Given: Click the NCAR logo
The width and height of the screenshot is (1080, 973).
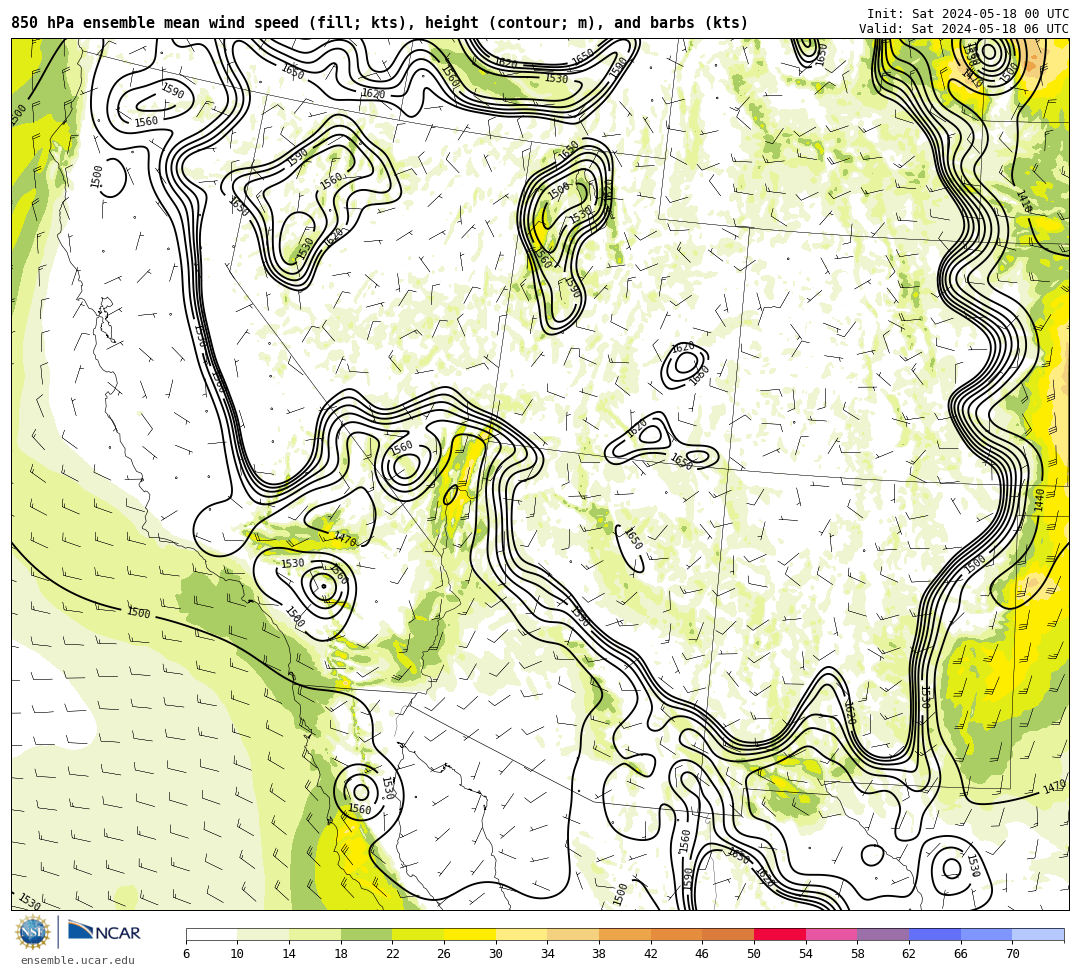Looking at the screenshot, I should (104, 932).
